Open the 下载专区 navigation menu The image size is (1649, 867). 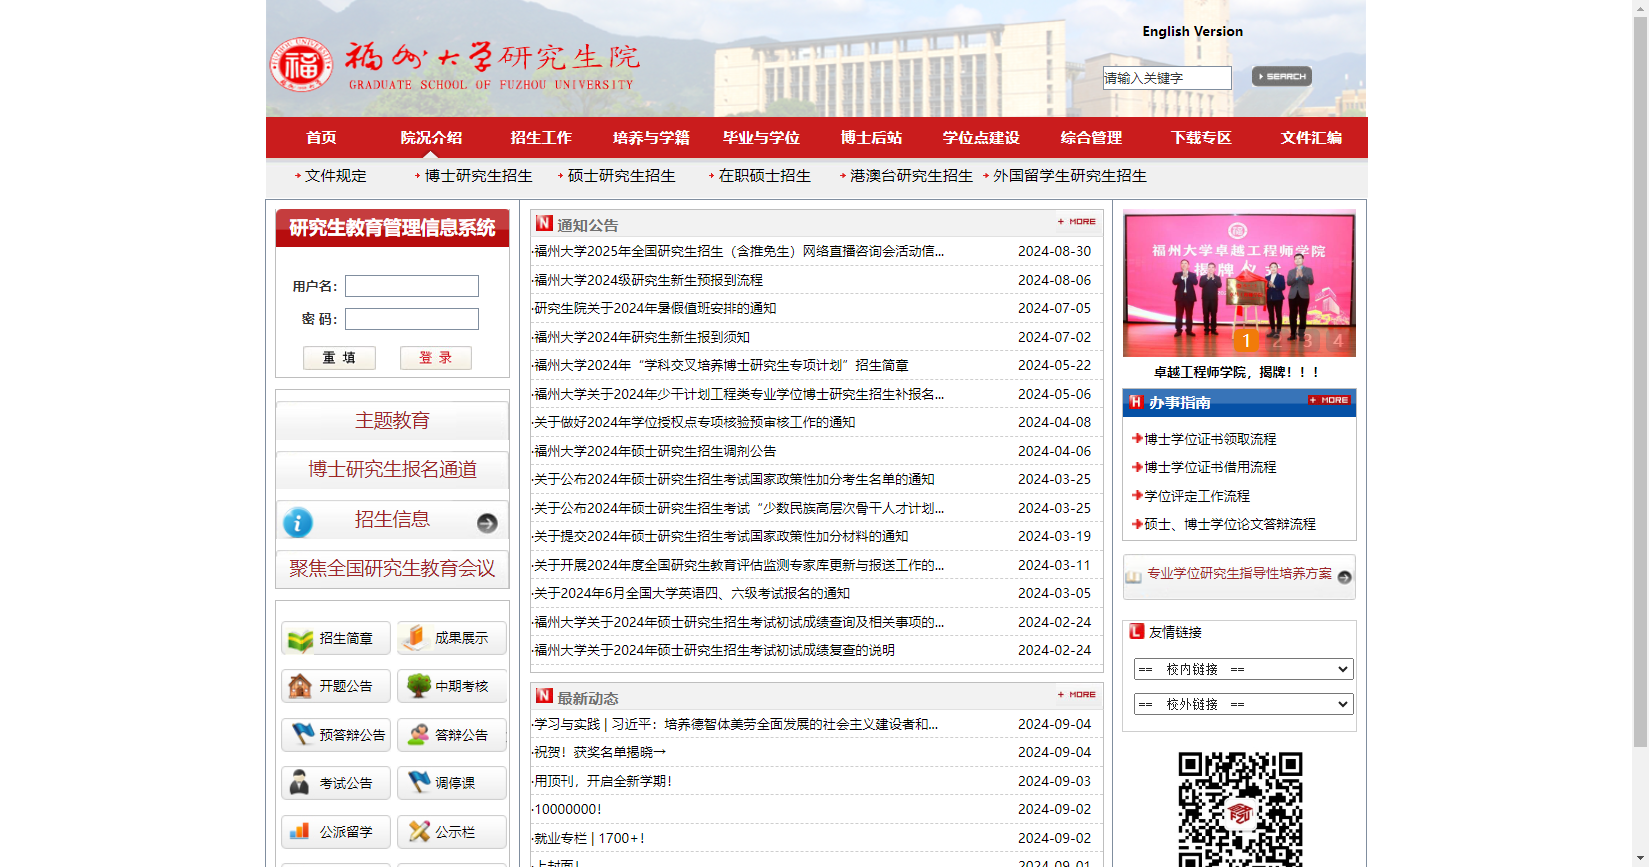(1201, 138)
